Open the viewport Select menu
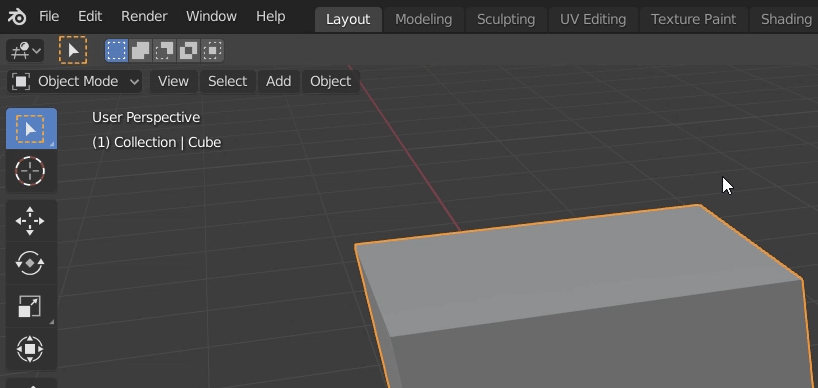The width and height of the screenshot is (818, 388). coord(227,81)
